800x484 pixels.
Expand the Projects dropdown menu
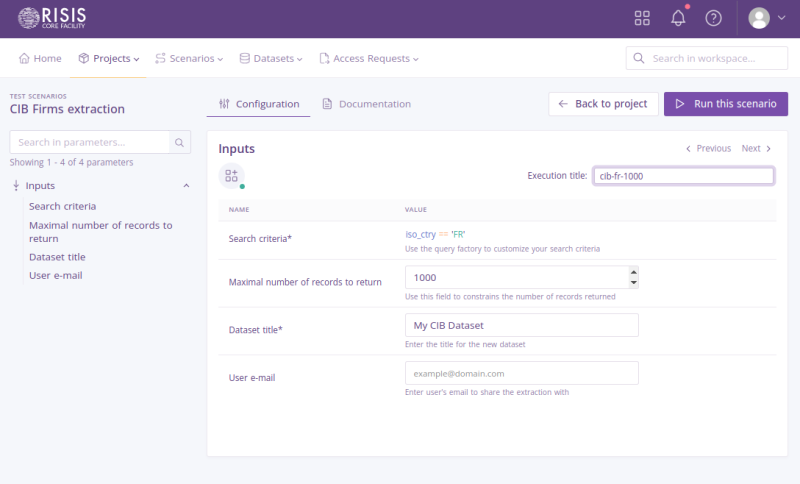(109, 59)
